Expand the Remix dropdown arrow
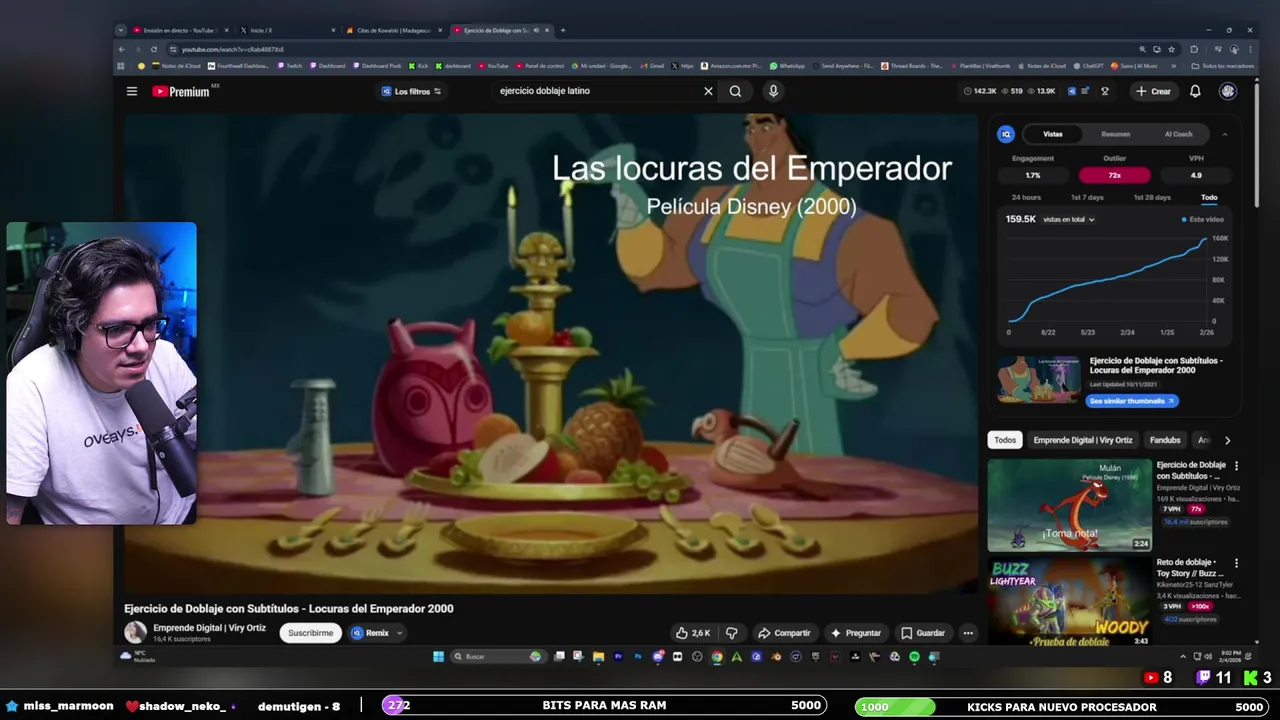The height and width of the screenshot is (720, 1280). pyautogui.click(x=399, y=633)
